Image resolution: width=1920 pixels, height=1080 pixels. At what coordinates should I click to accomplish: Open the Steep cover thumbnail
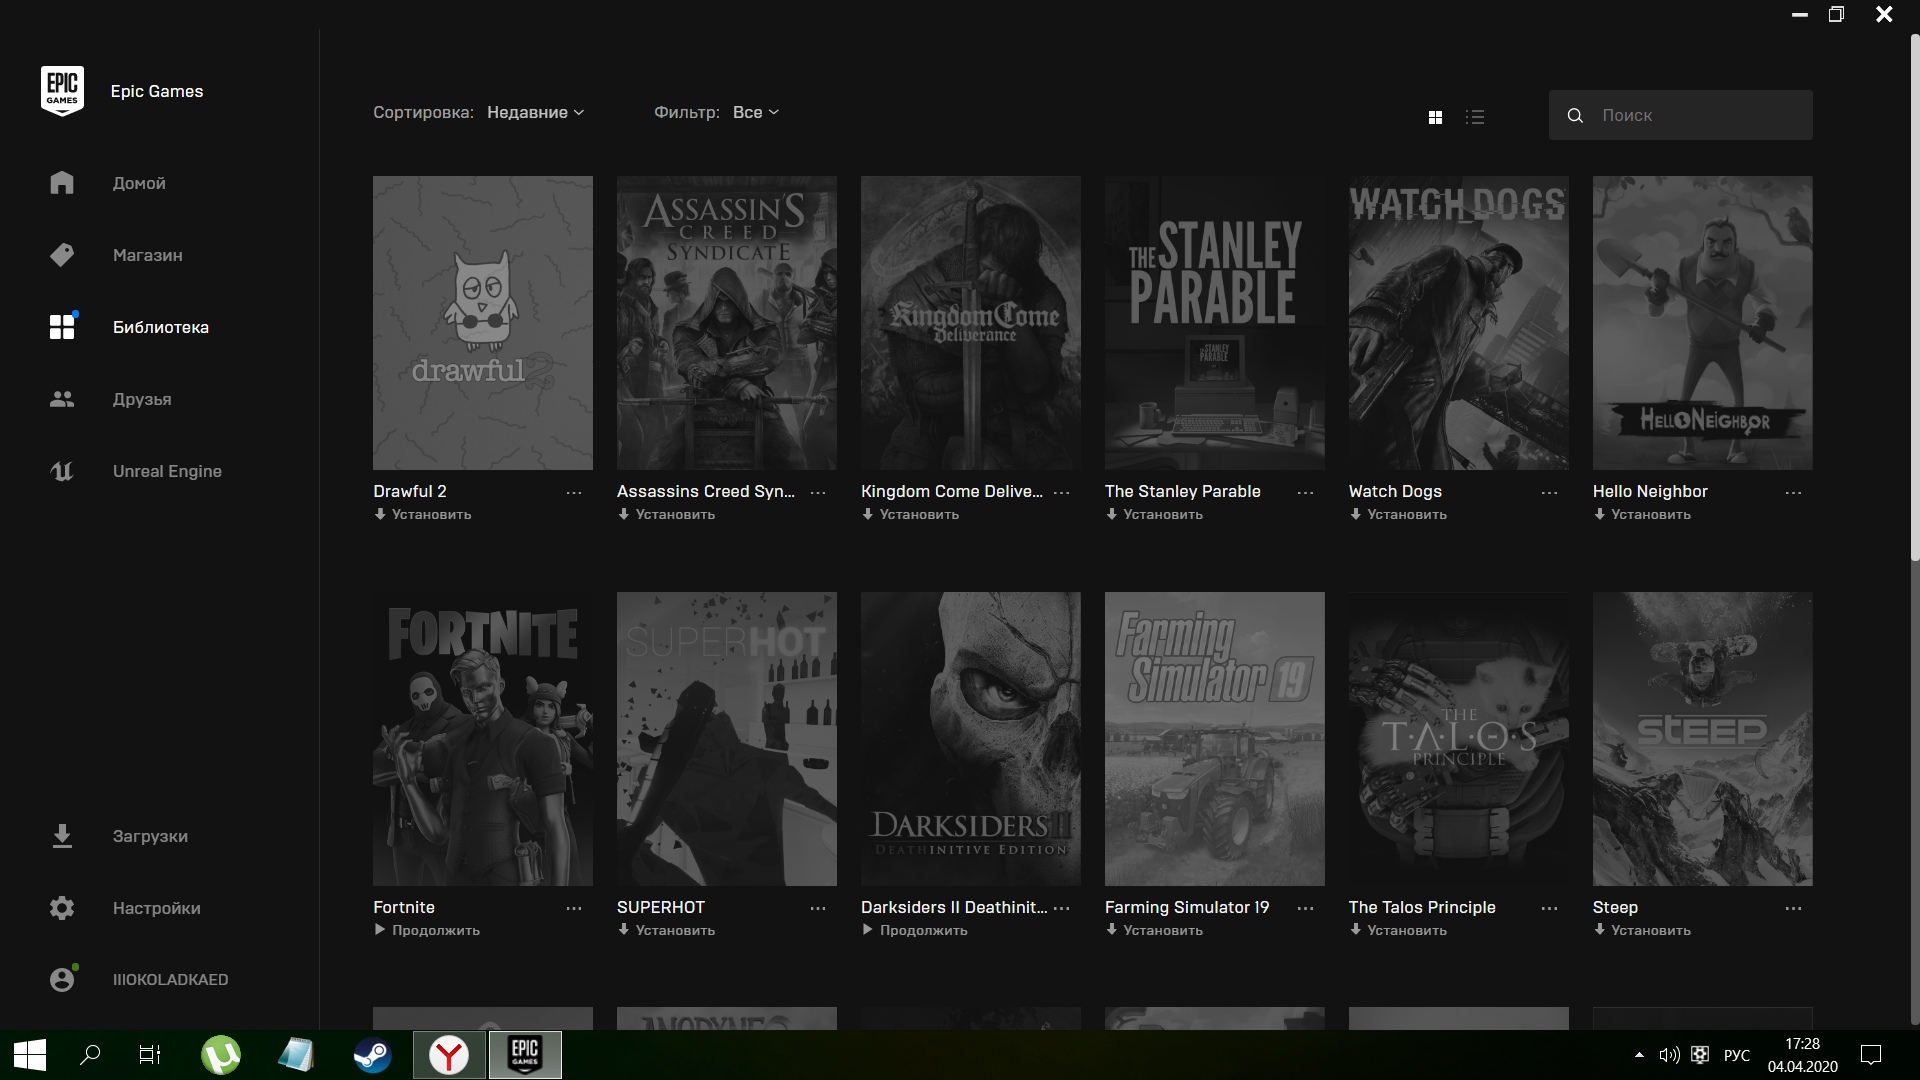1703,739
